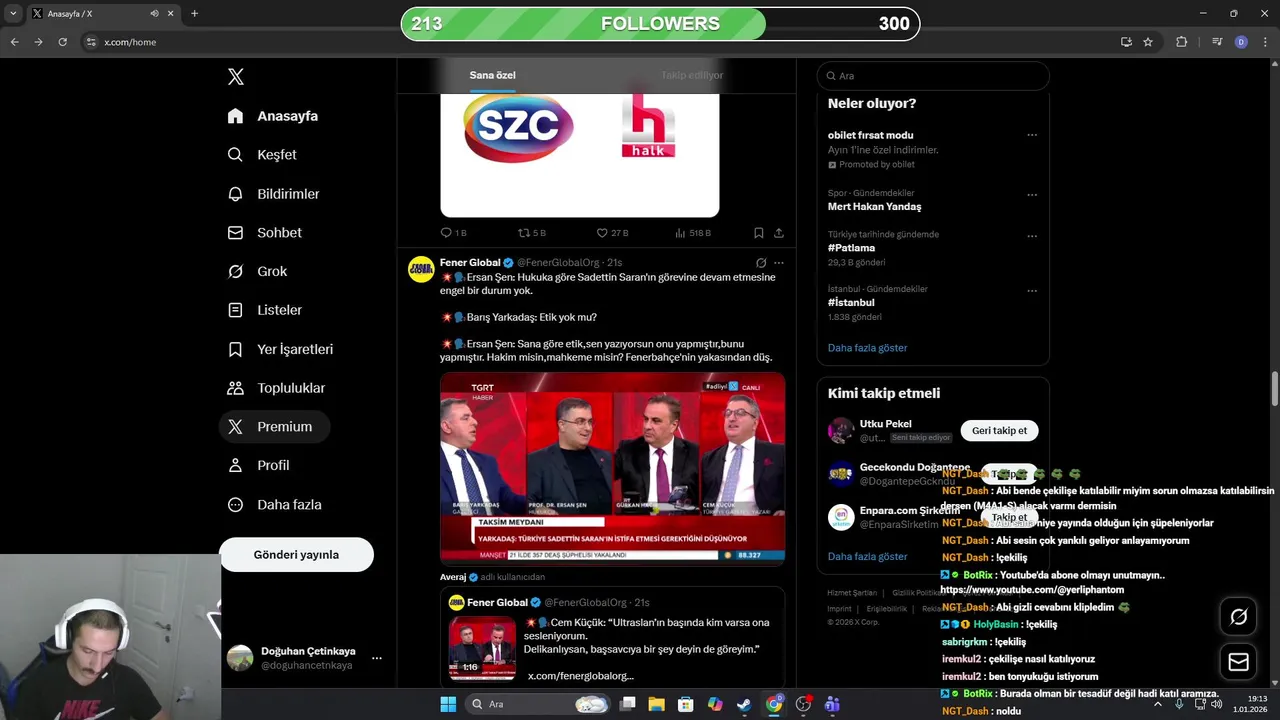
Task: Close the Anasayfa / X tab
Action: 170,14
